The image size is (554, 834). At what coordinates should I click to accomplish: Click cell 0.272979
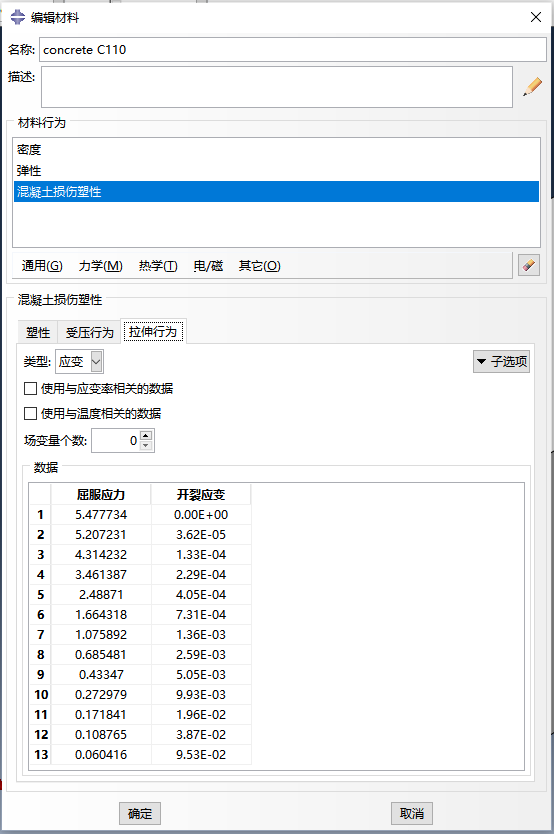pyautogui.click(x=101, y=695)
